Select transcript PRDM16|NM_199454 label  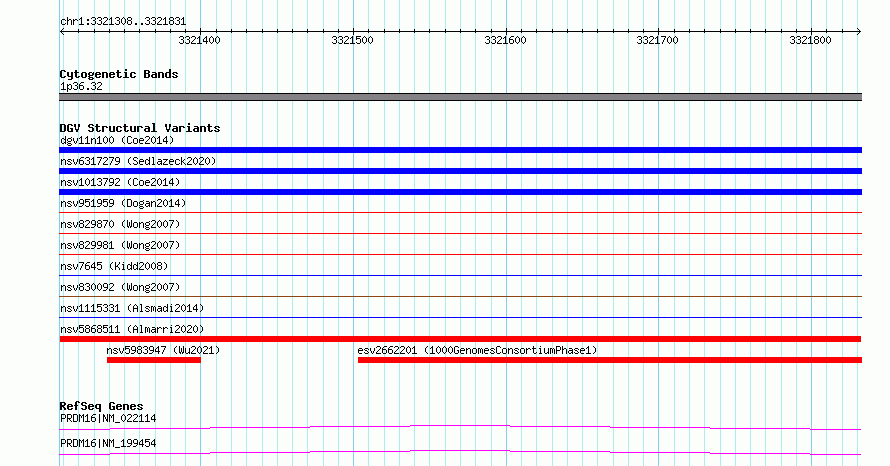(x=108, y=443)
